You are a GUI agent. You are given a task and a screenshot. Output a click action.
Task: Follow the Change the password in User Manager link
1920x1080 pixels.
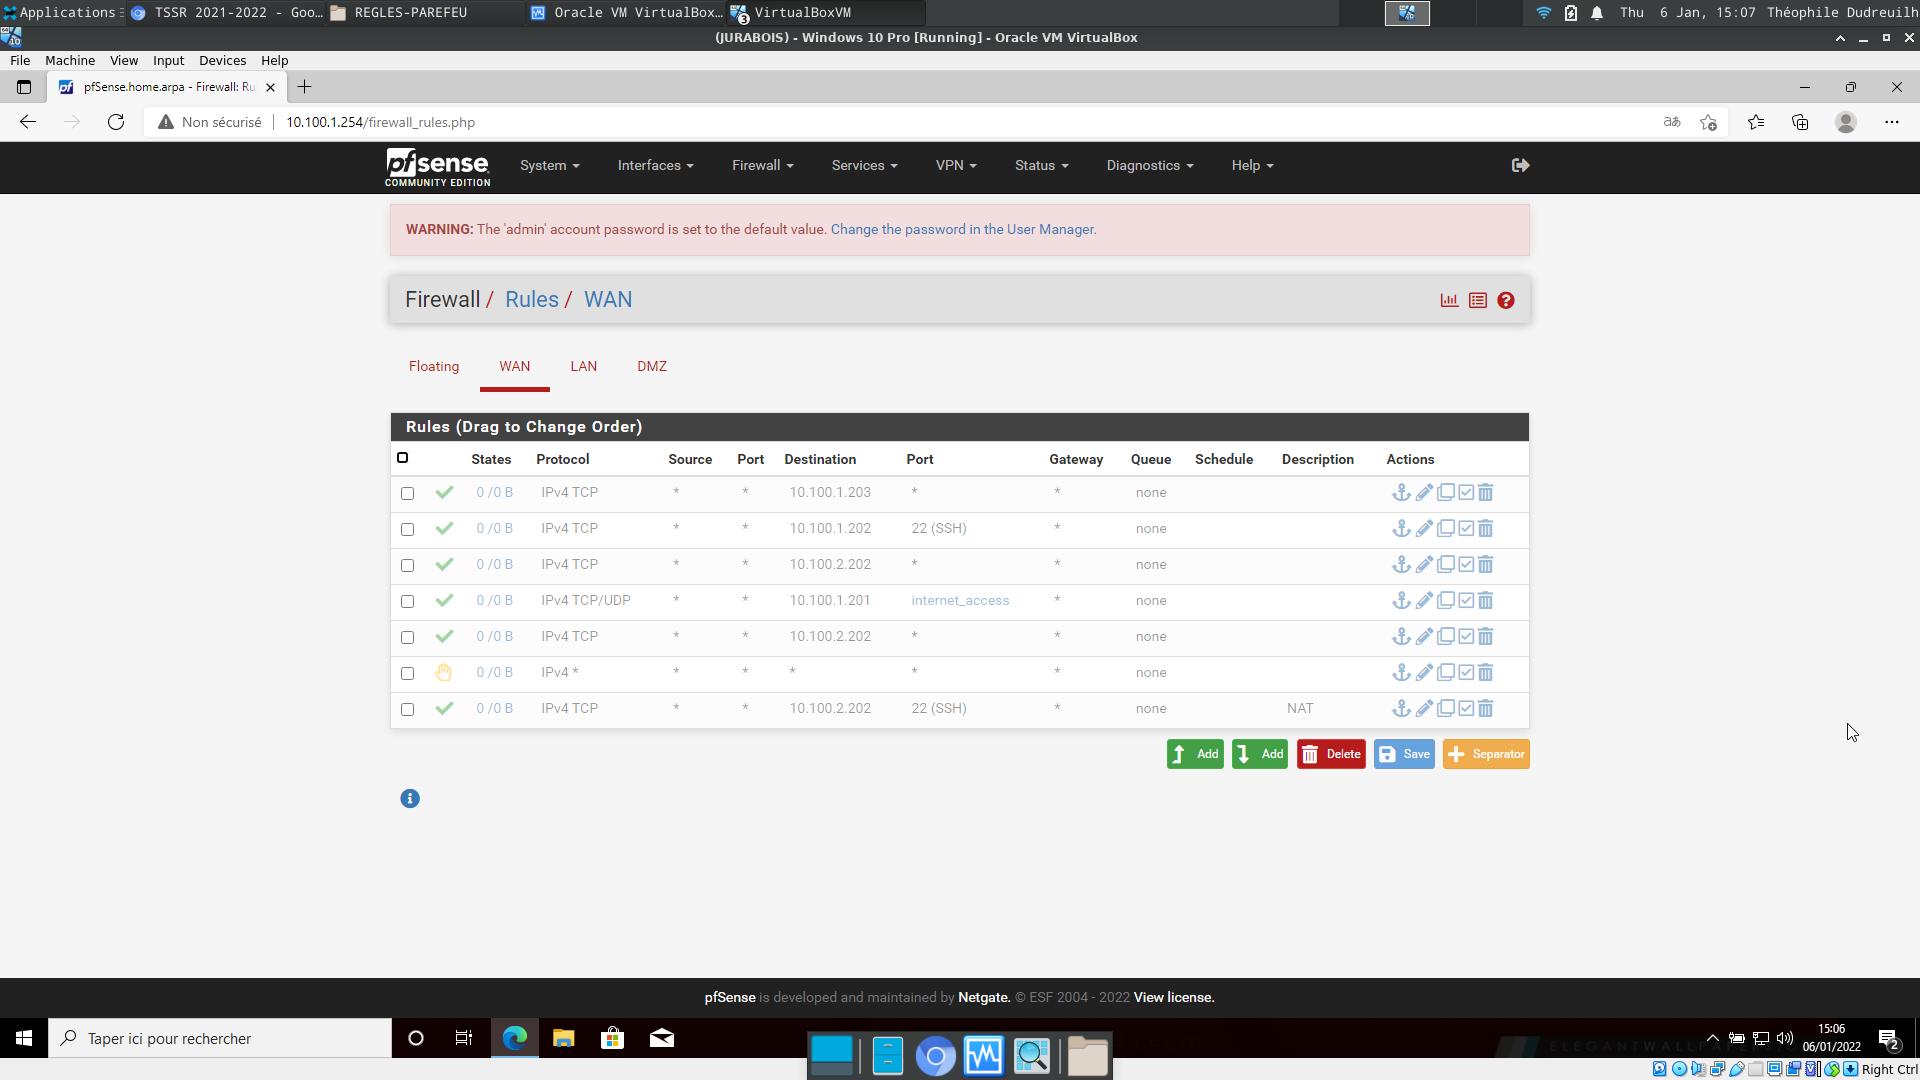click(963, 229)
